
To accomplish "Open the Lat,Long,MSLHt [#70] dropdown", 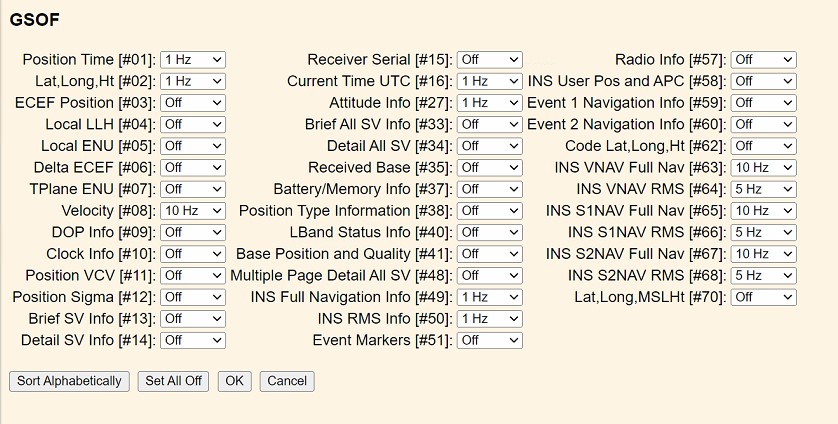I will [763, 297].
